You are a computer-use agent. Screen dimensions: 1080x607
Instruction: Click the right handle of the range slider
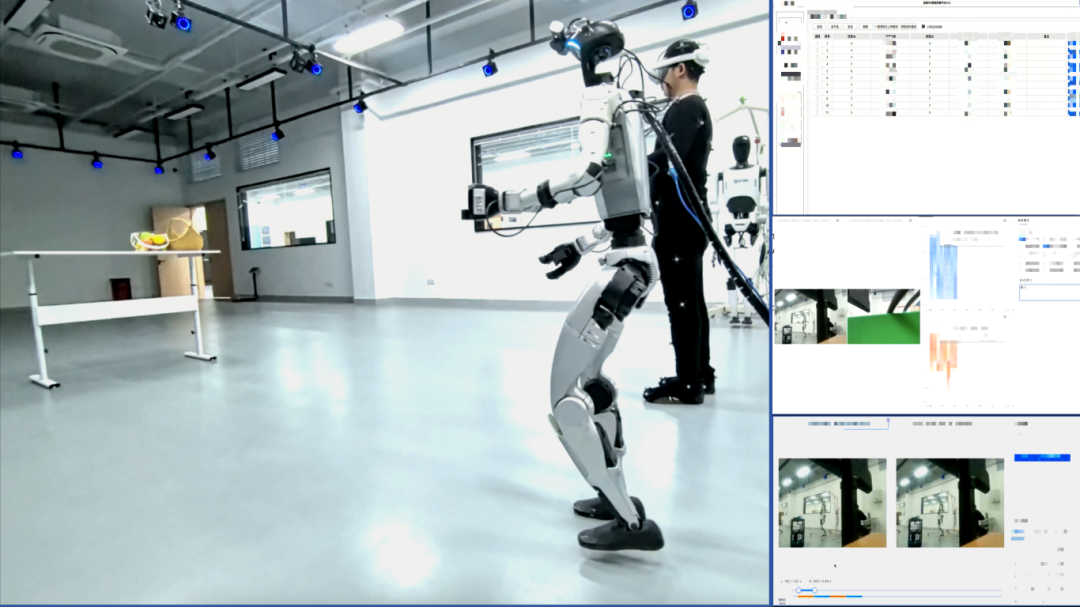815,591
